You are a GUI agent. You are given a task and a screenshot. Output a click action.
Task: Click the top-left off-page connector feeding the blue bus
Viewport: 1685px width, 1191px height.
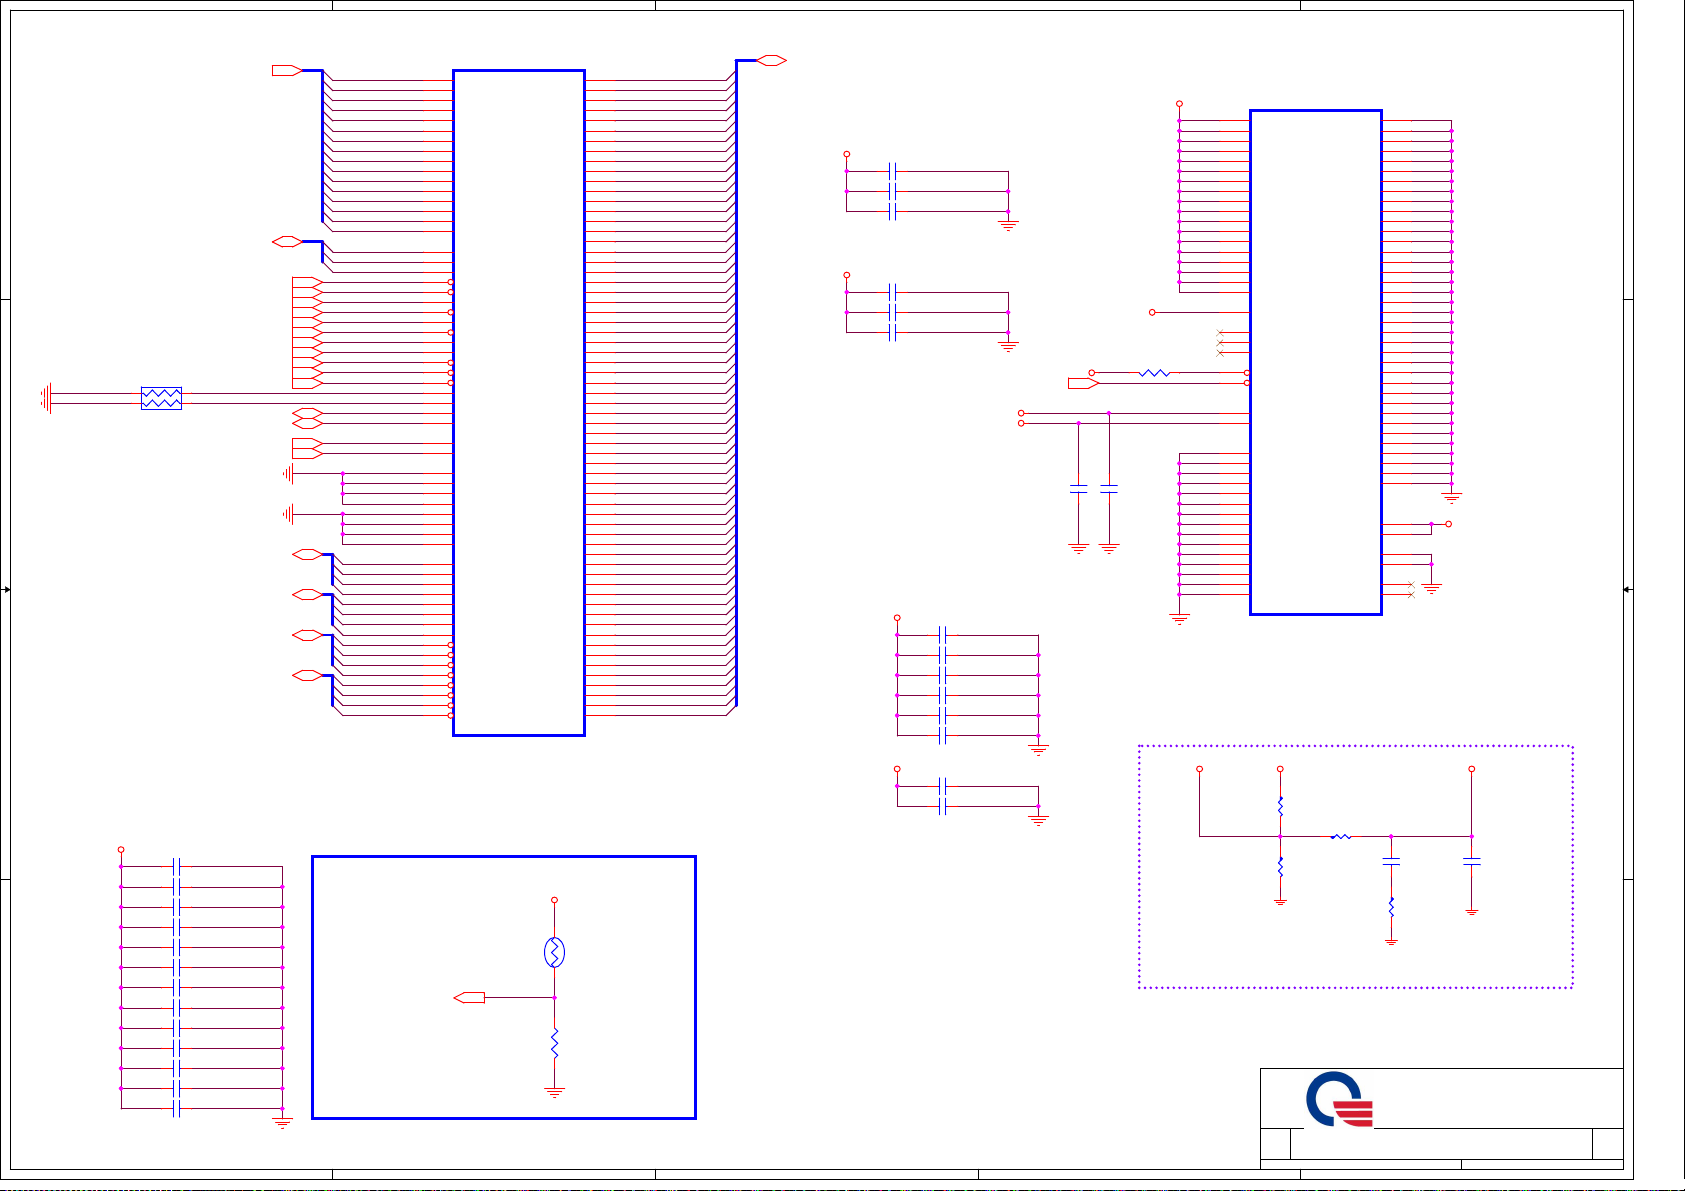[x=287, y=70]
